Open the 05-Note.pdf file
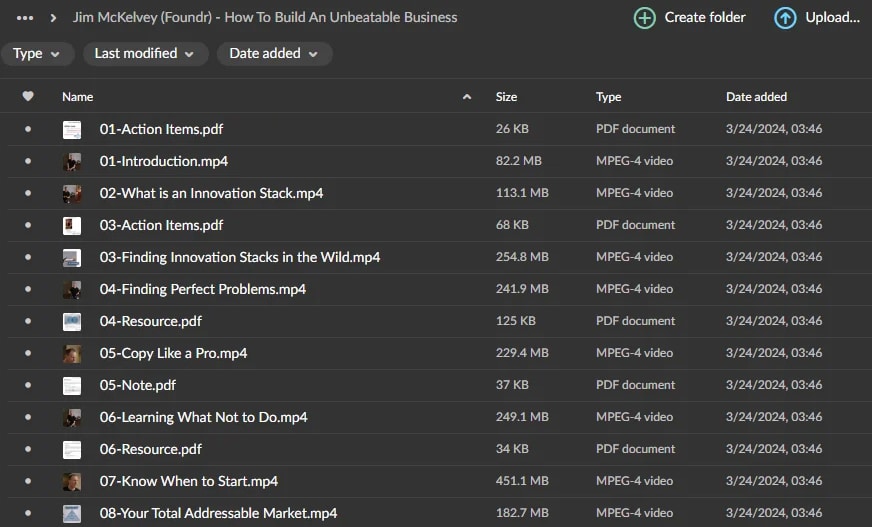Screen dimensions: 872x527 pyautogui.click(x=137, y=385)
